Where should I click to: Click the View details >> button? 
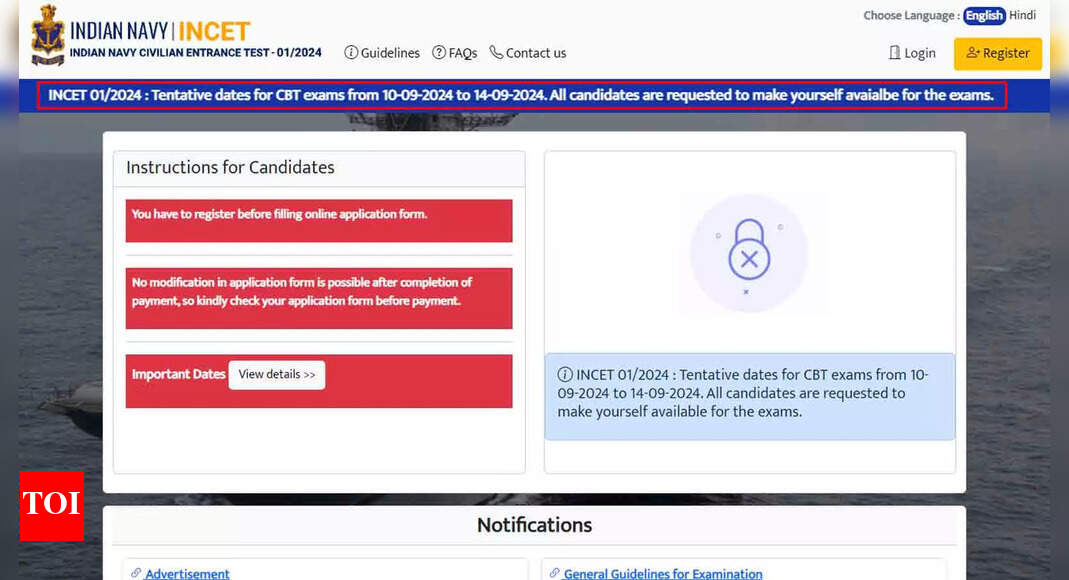pos(277,375)
